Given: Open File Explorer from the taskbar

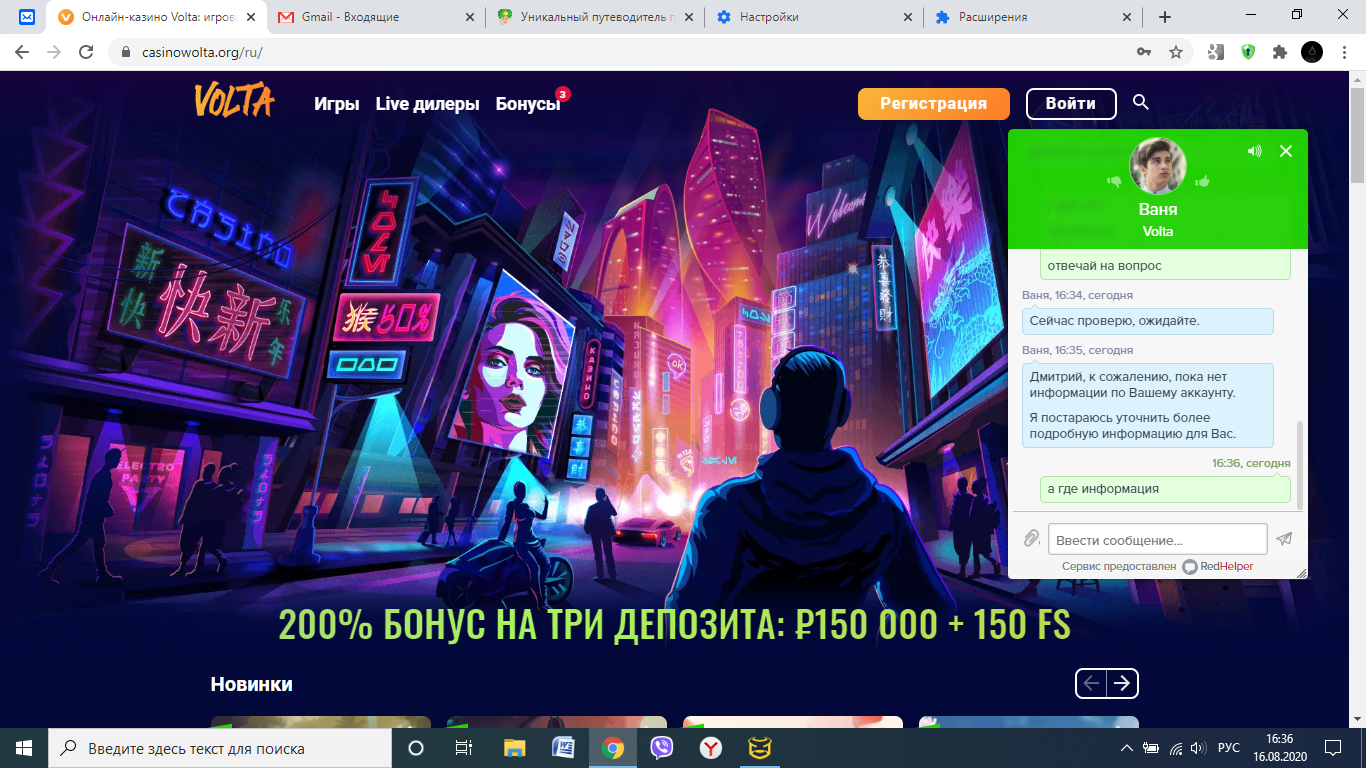Looking at the screenshot, I should point(514,748).
